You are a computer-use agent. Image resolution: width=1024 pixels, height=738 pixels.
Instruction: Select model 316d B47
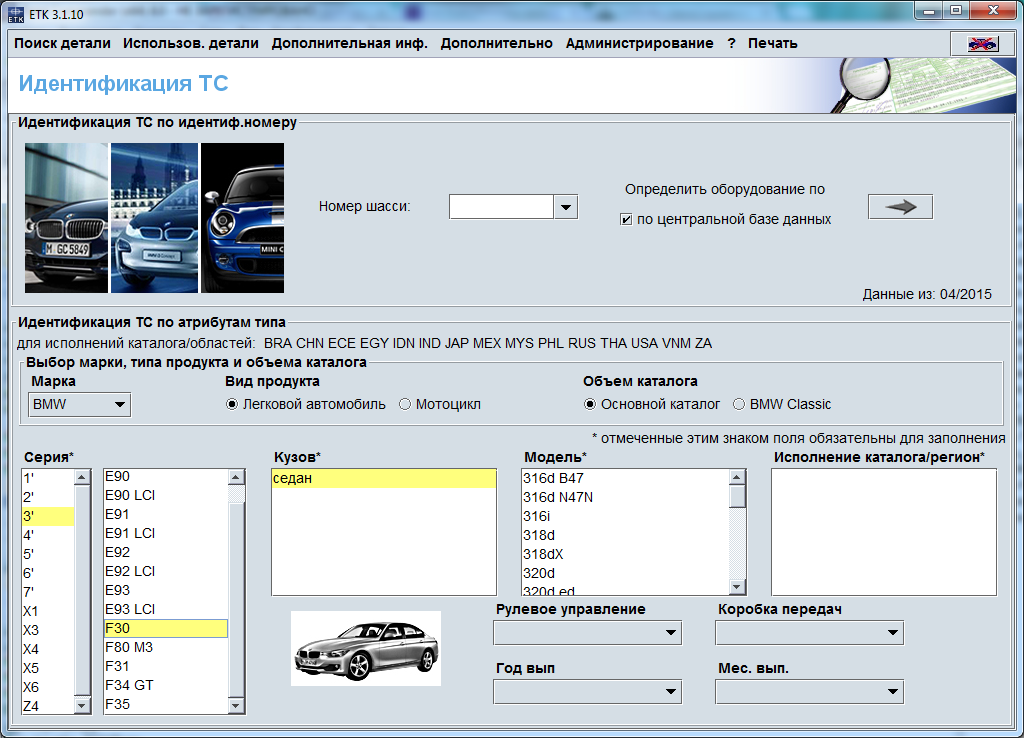[x=626, y=478]
